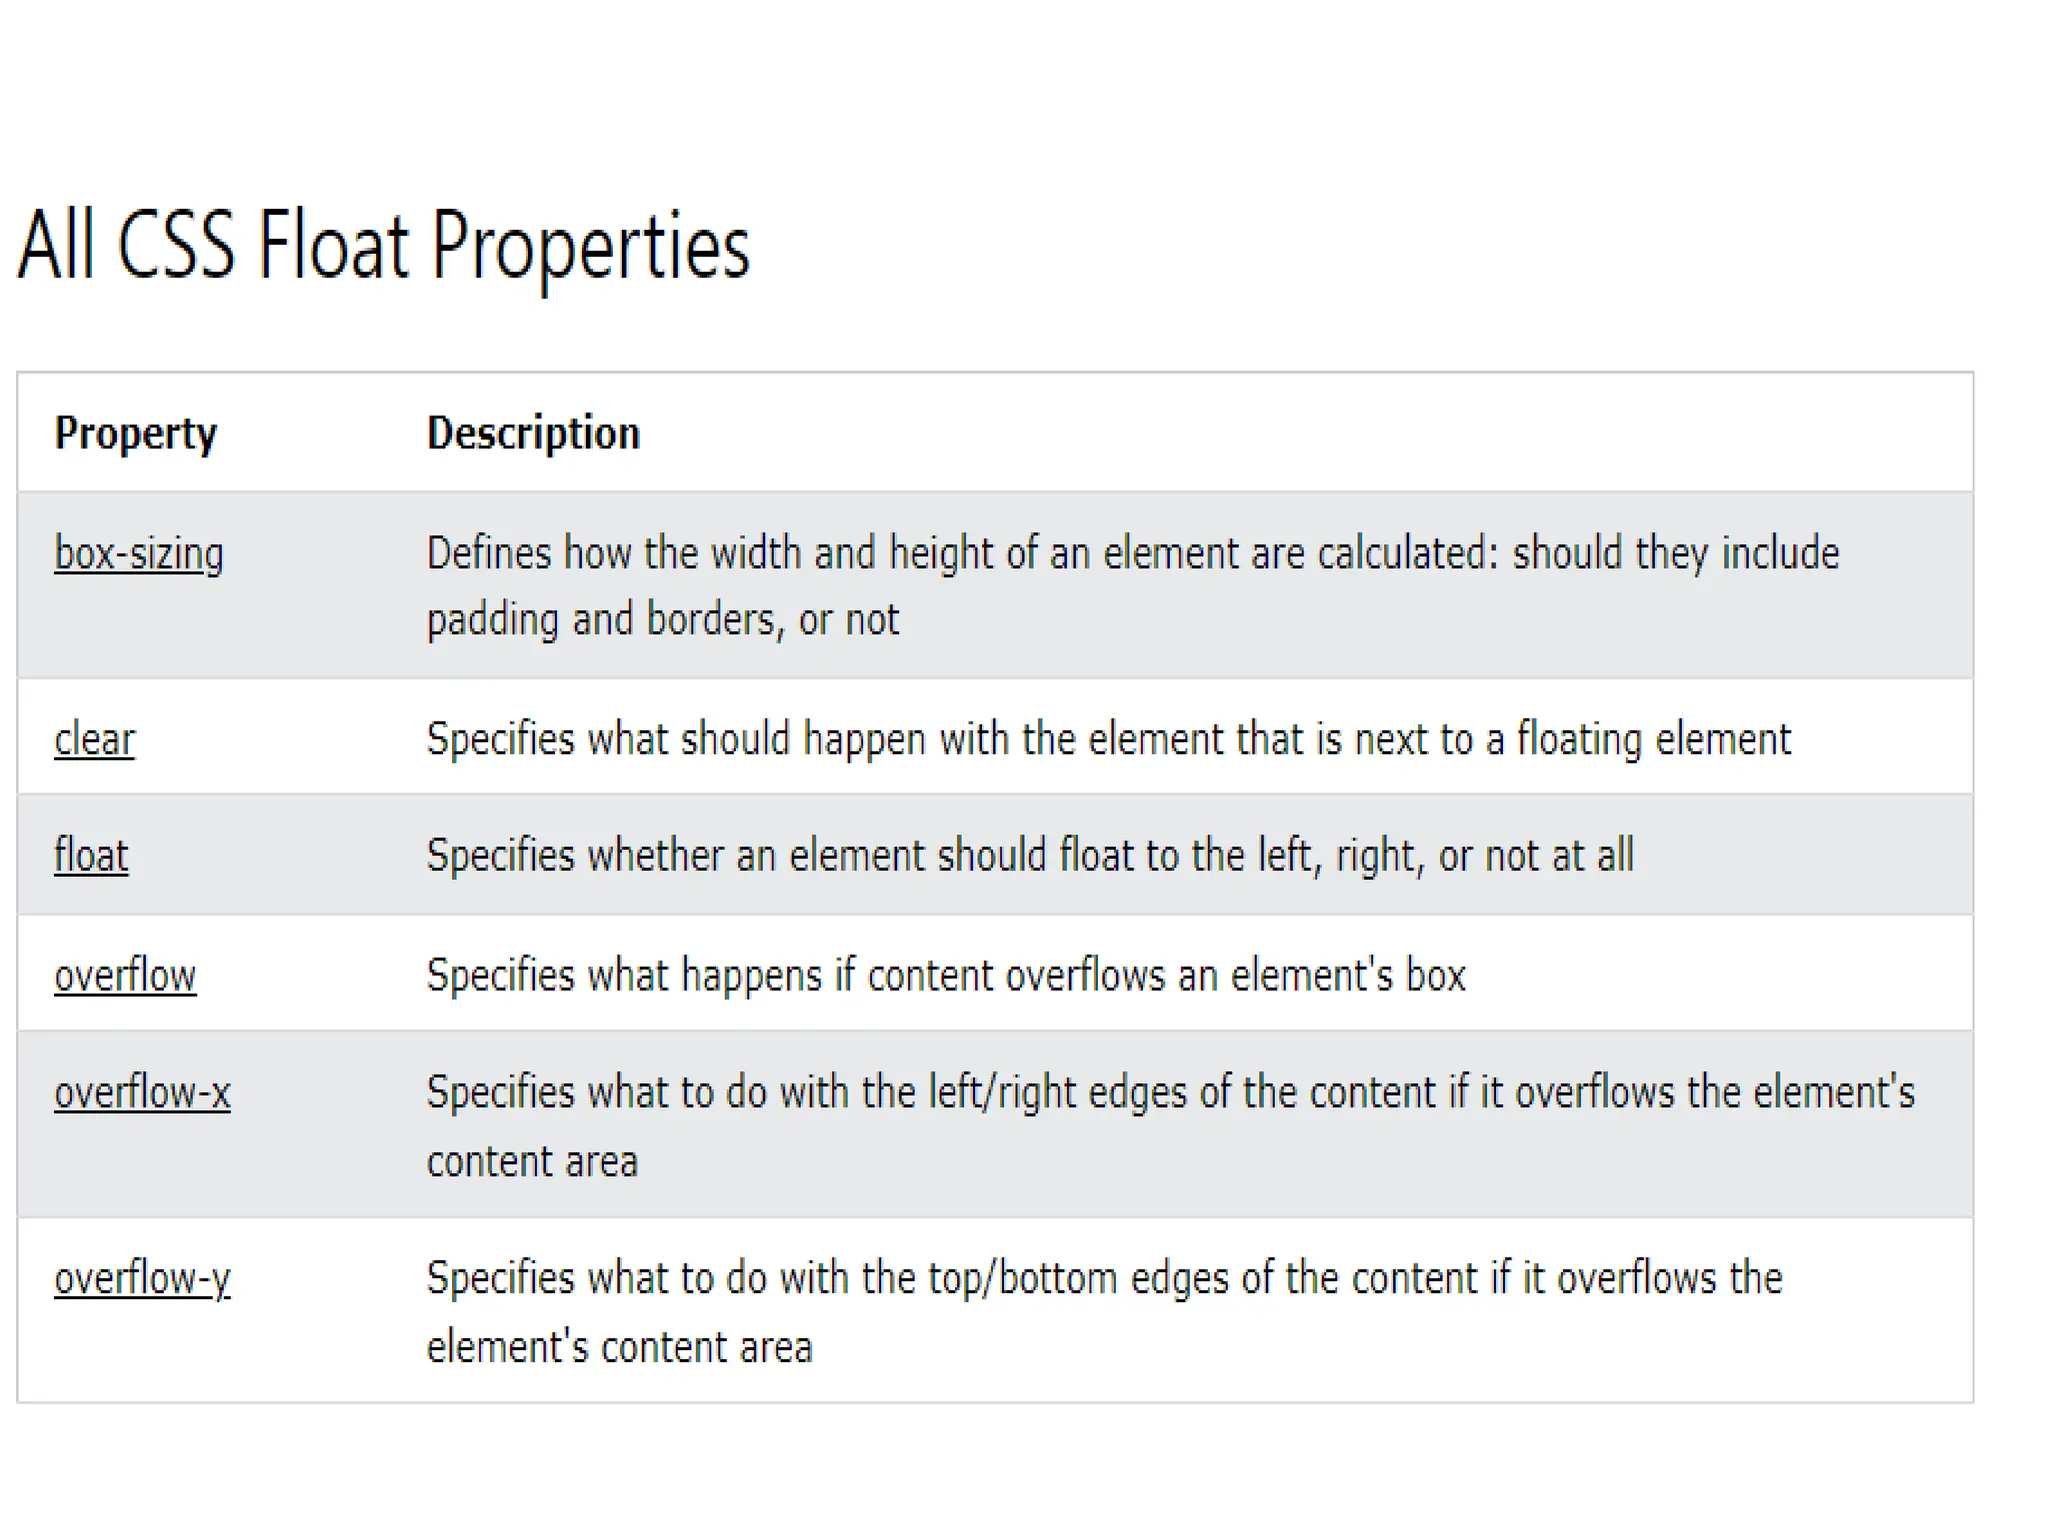The width and height of the screenshot is (2048, 1536).
Task: Click the word 'CSS' in the heading
Action: pyautogui.click(x=177, y=245)
